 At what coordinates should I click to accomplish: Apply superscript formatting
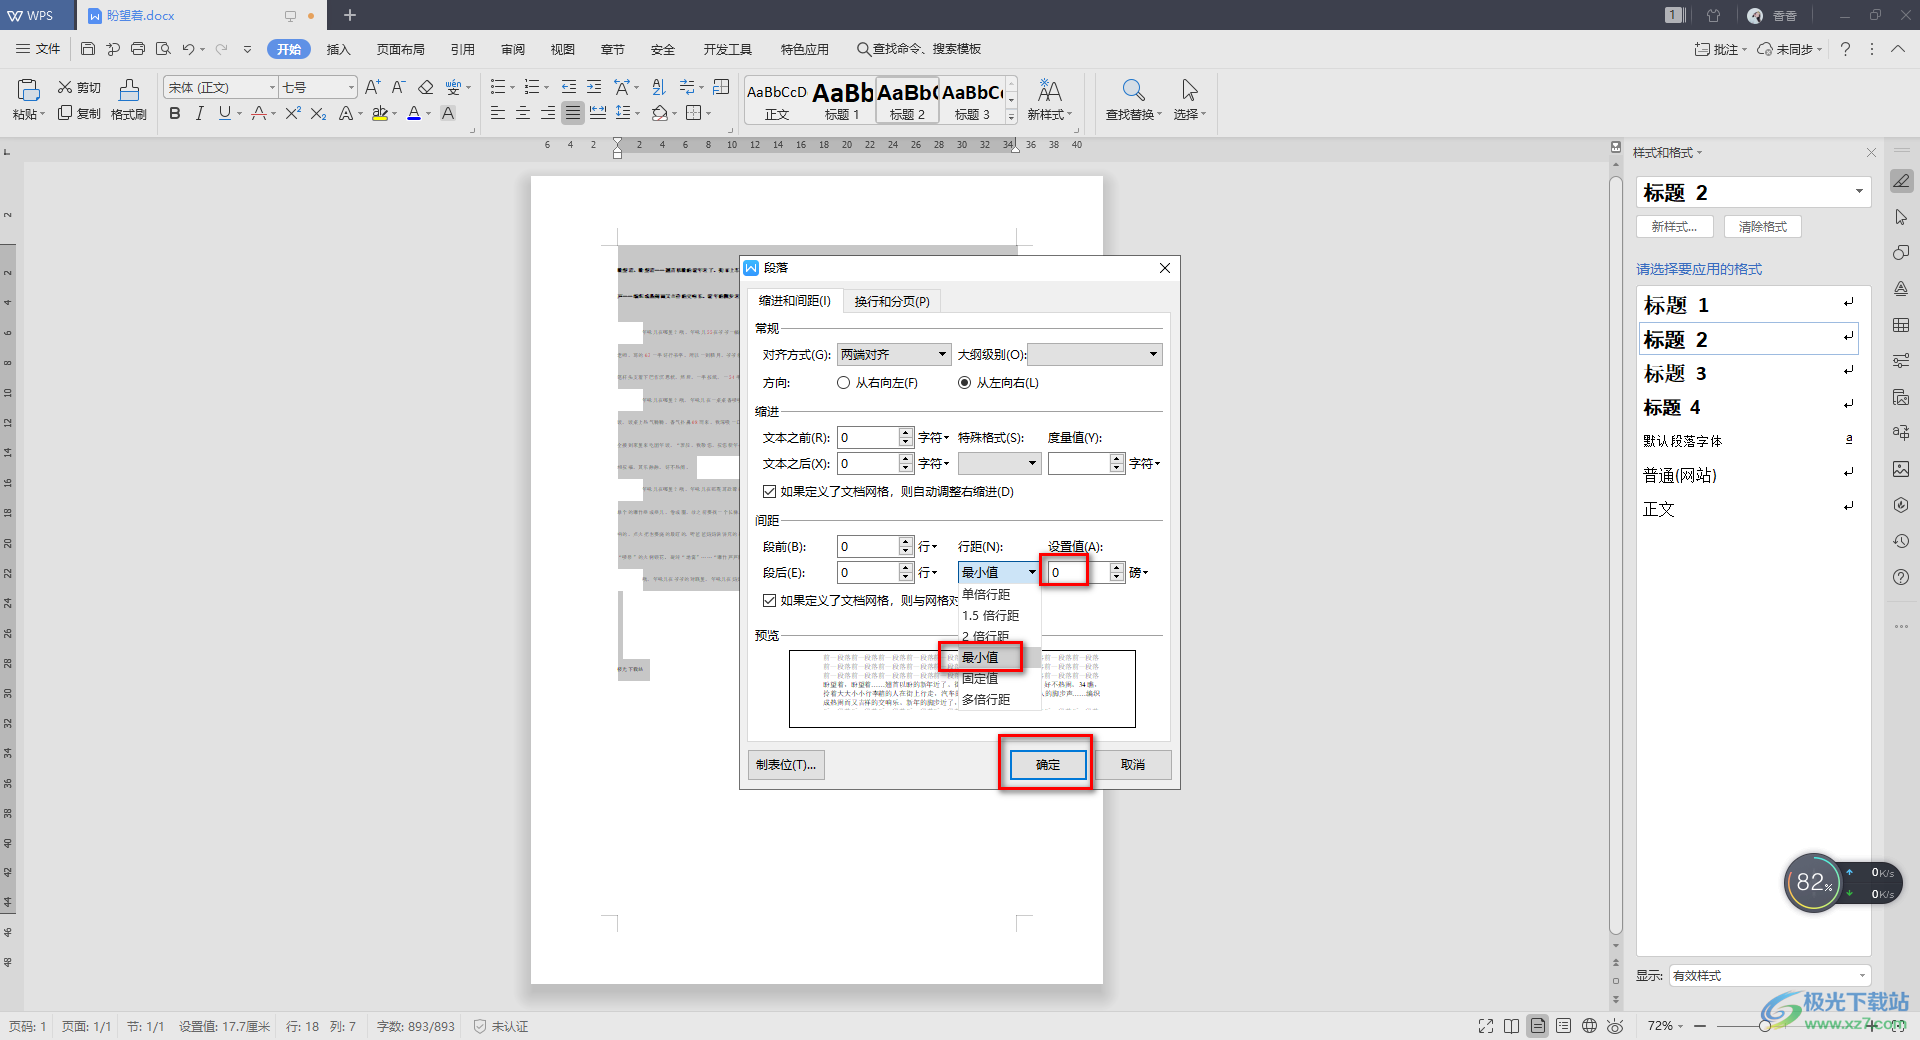pos(292,114)
